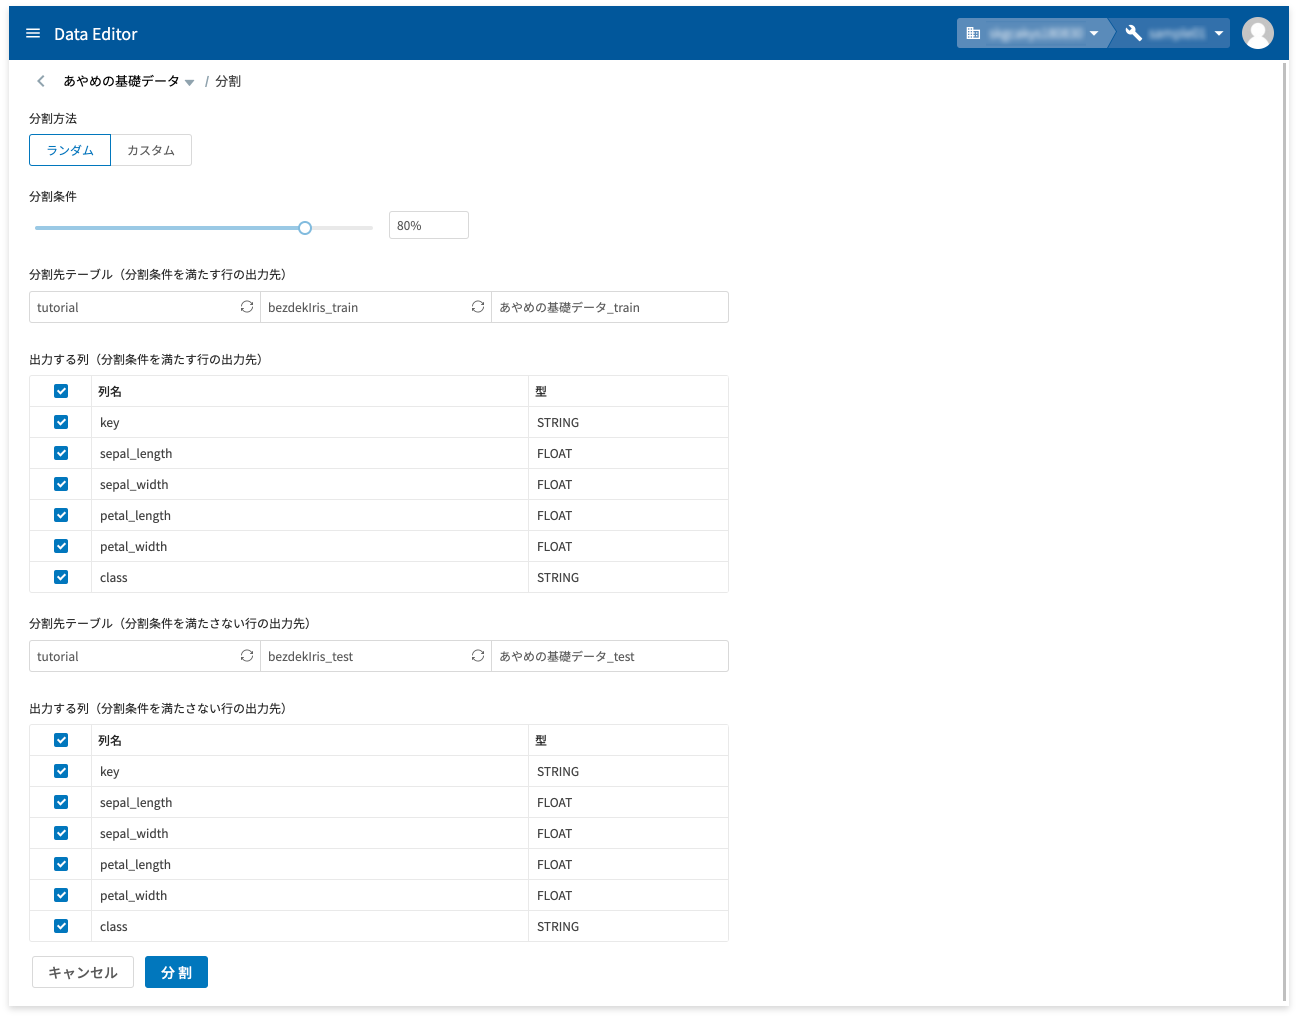Uncheck sepal_length in the train output table
This screenshot has width=1298, height=1018.
point(61,453)
